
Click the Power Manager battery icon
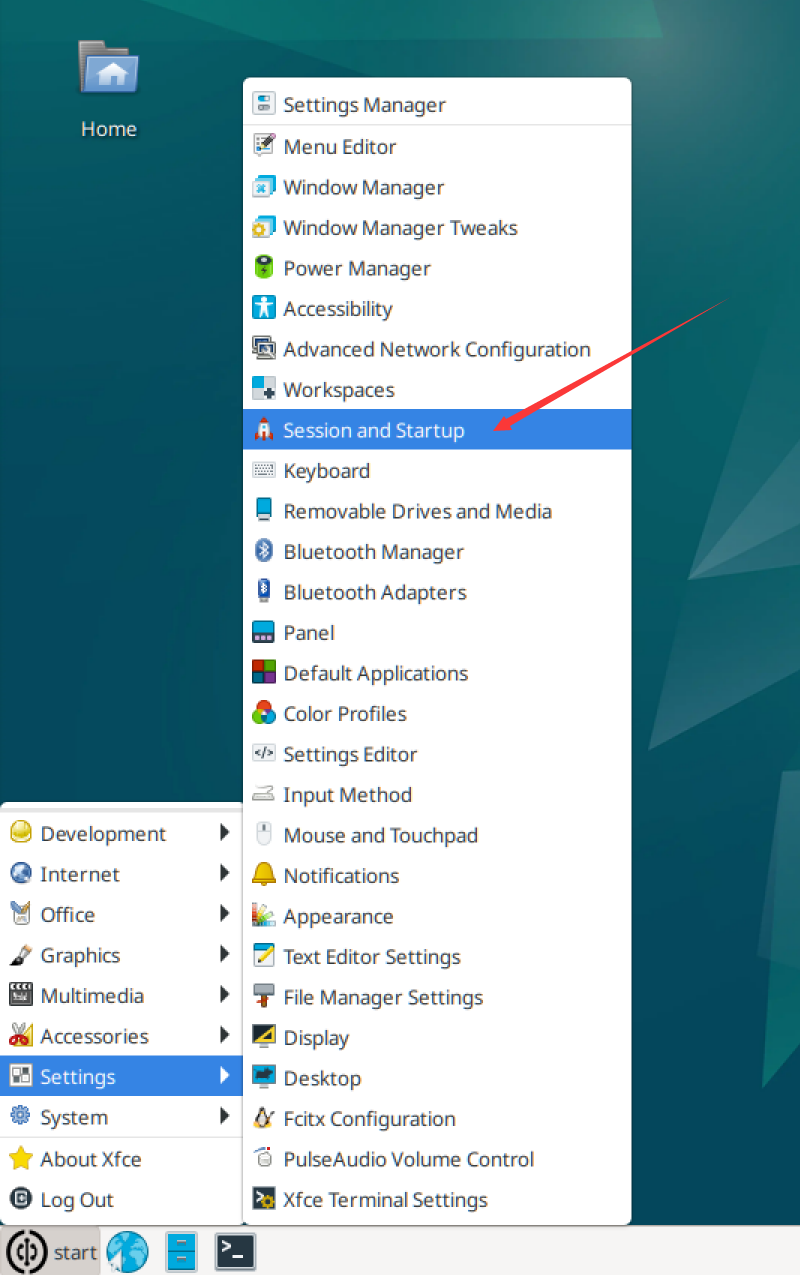coord(264,268)
